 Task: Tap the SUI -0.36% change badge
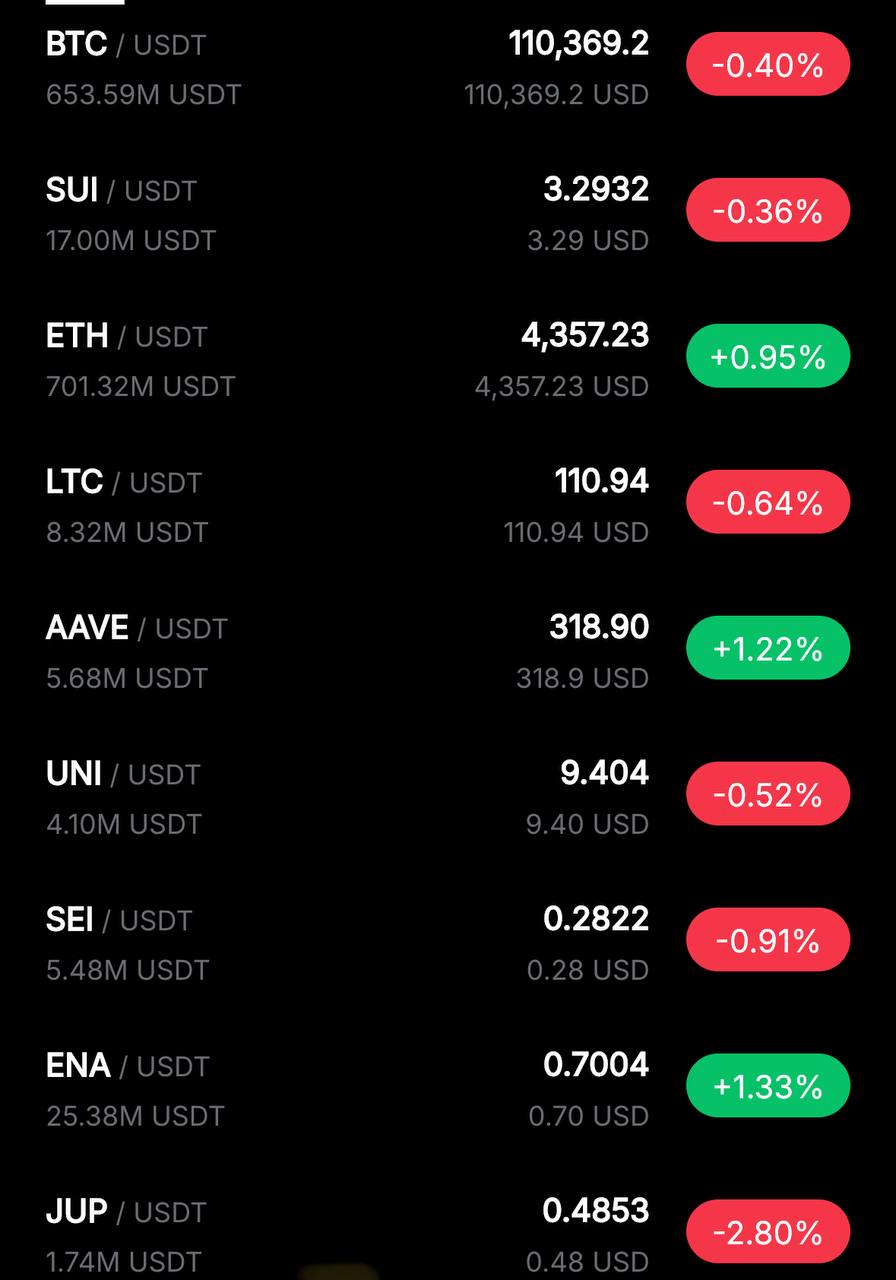(x=768, y=211)
